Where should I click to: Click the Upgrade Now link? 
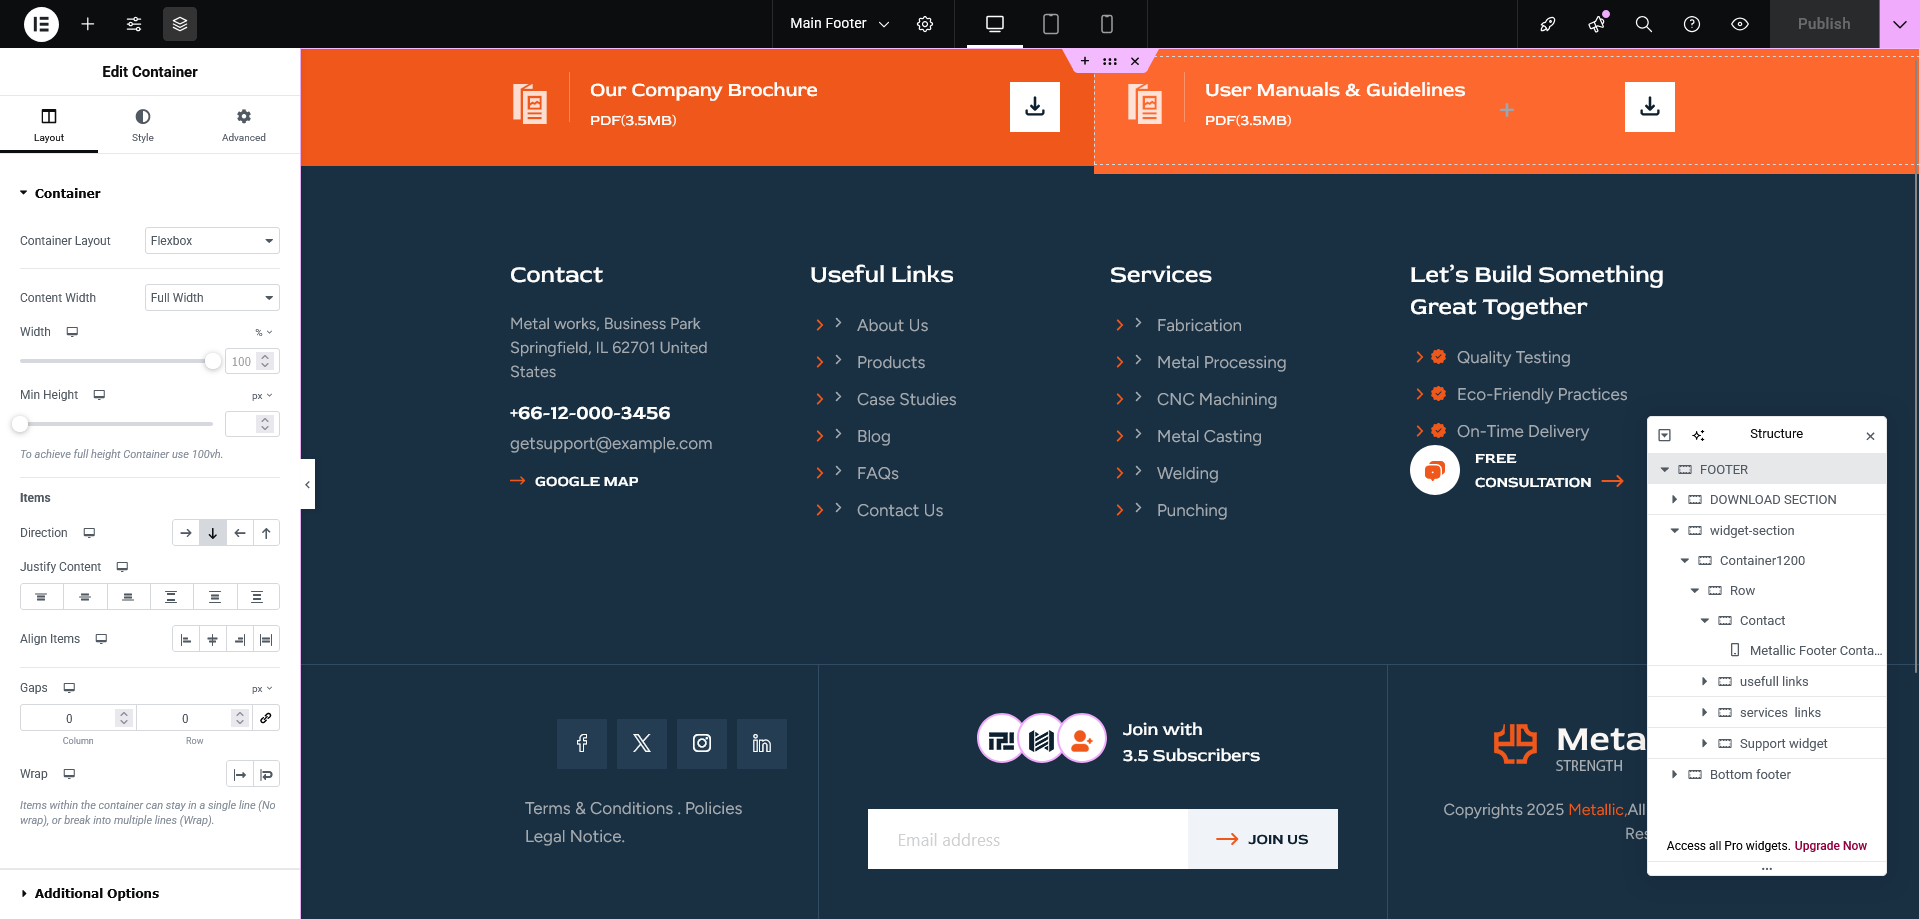click(x=1830, y=846)
